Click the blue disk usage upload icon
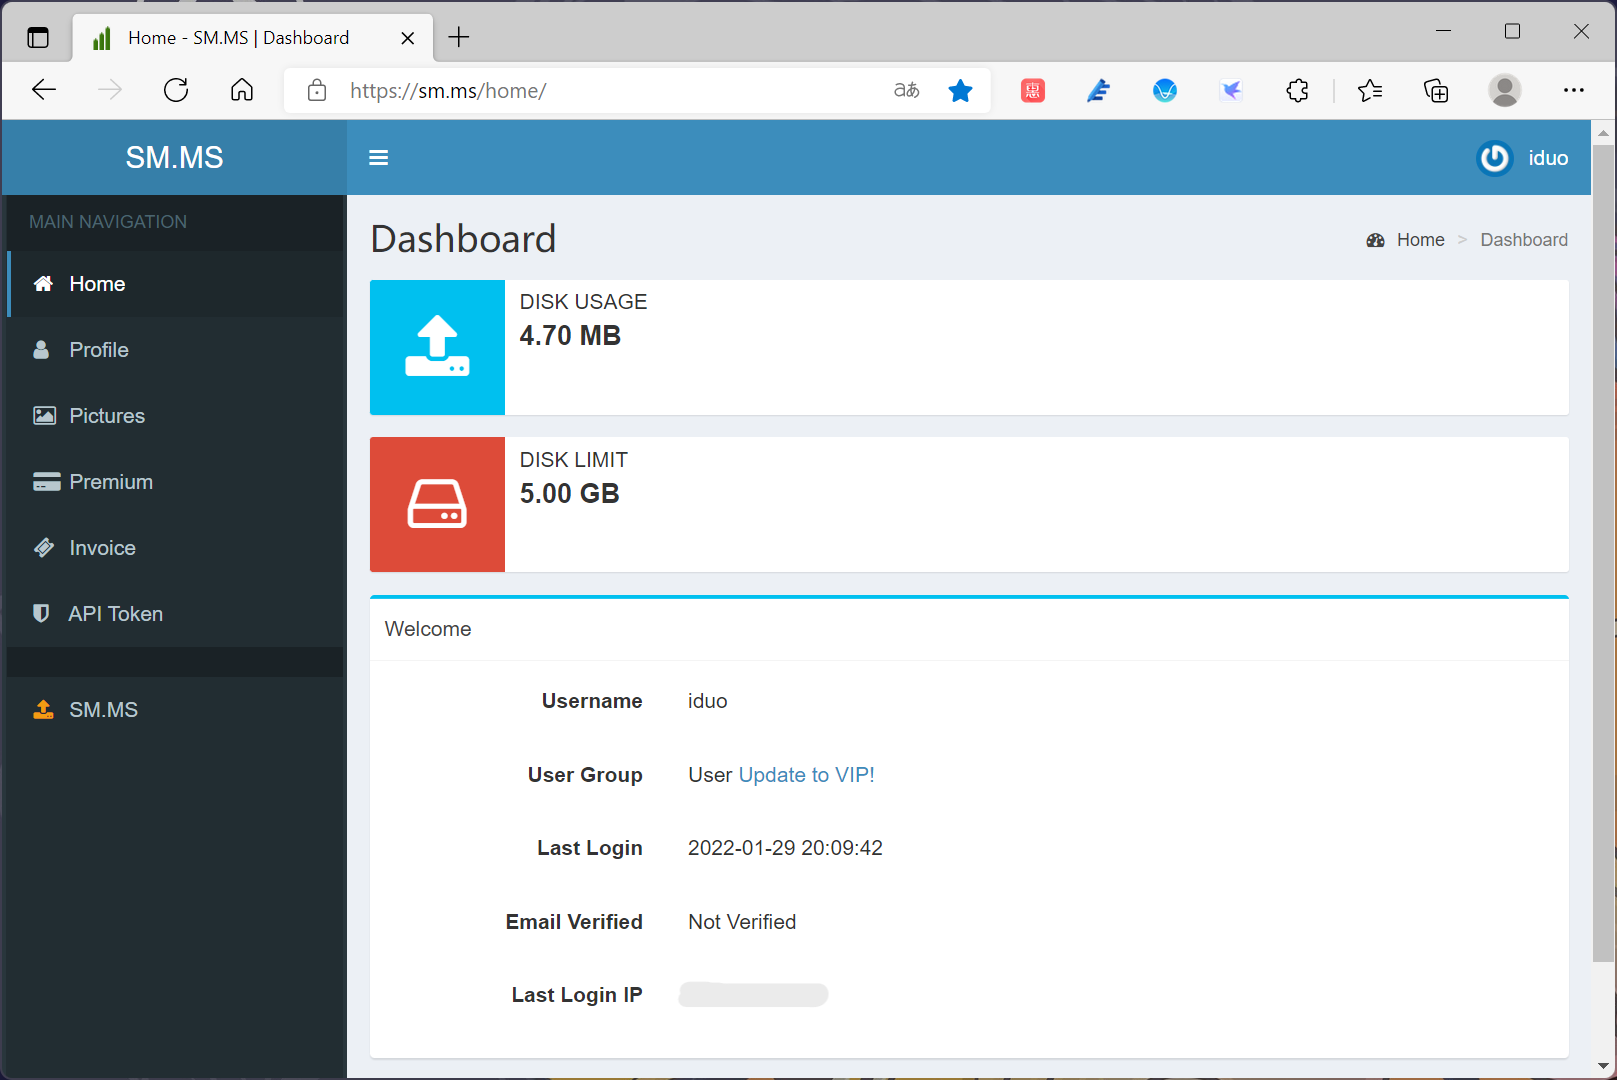The width and height of the screenshot is (1617, 1080). pyautogui.click(x=437, y=347)
